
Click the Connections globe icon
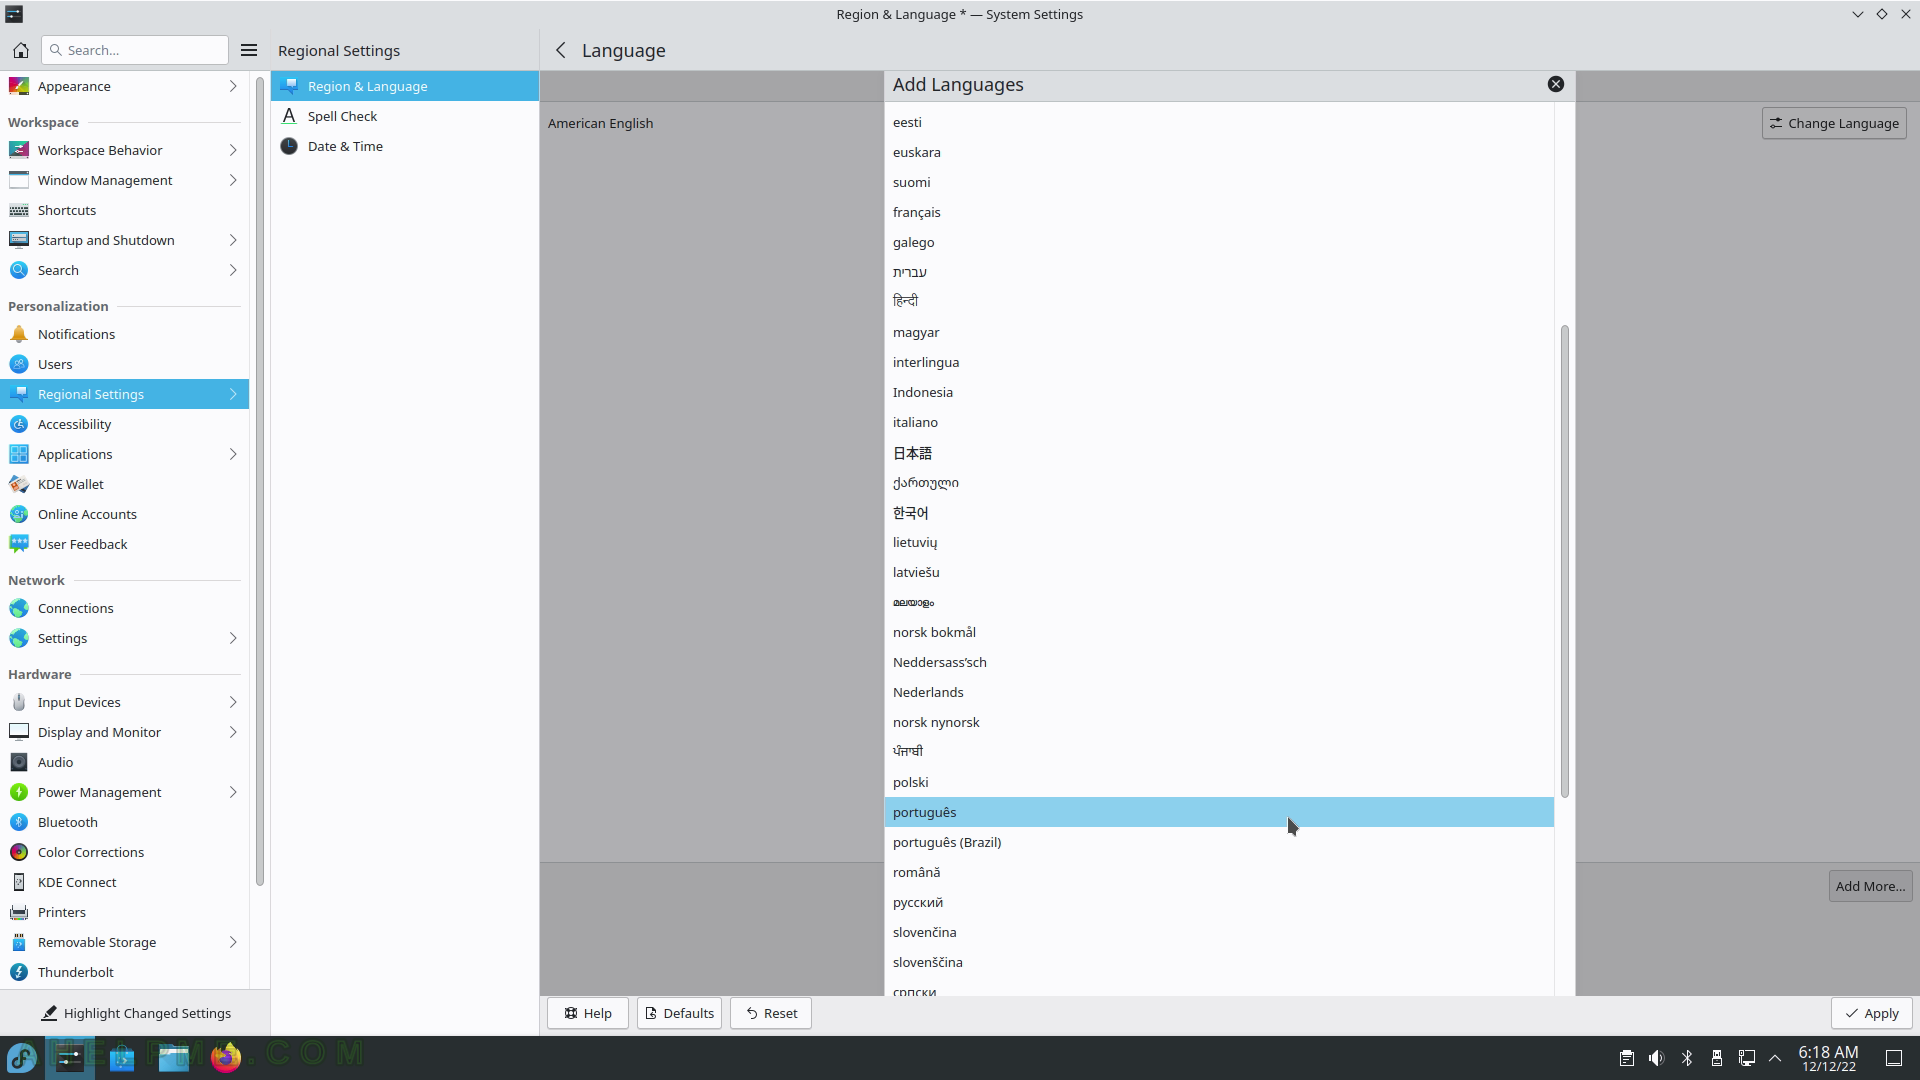[x=19, y=608]
